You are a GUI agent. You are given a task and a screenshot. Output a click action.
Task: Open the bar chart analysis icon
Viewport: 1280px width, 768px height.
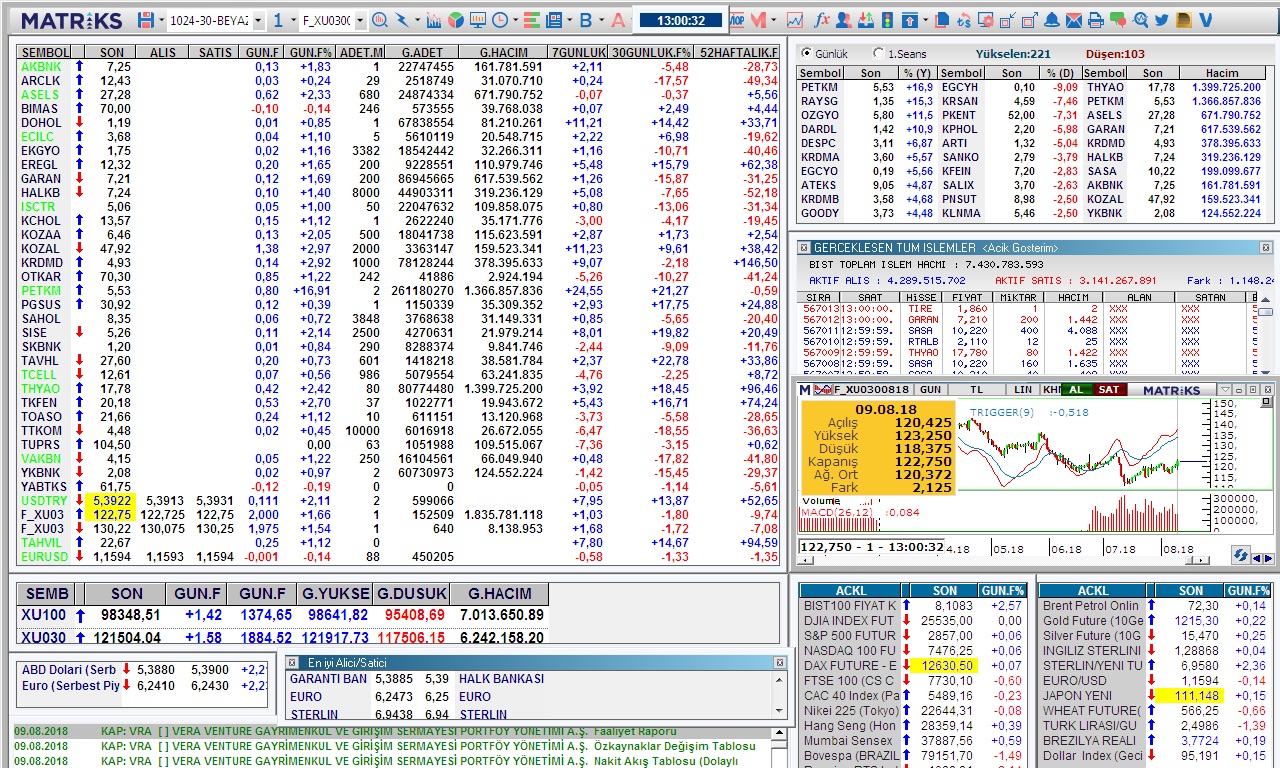pos(434,20)
